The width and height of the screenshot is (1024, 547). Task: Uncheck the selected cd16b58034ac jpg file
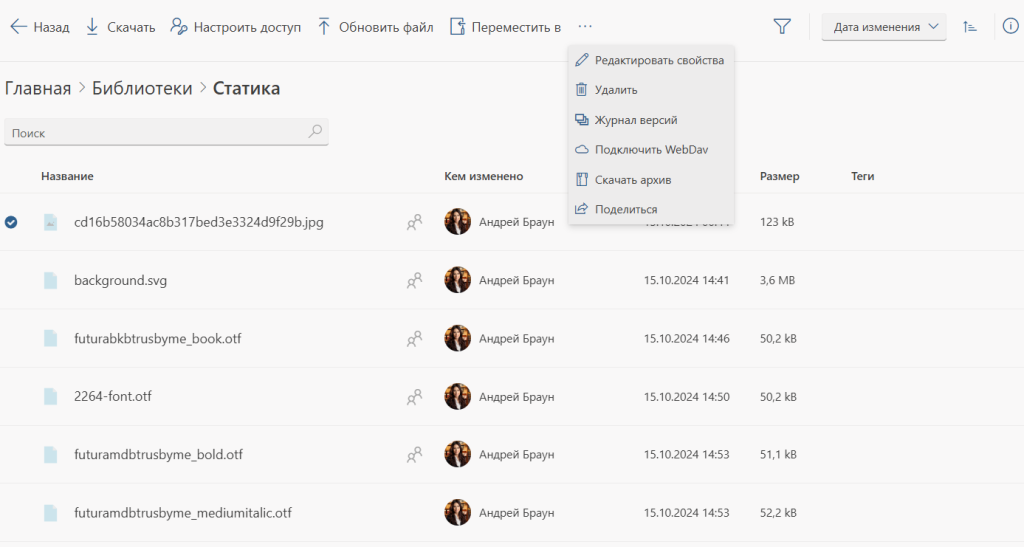(11, 223)
